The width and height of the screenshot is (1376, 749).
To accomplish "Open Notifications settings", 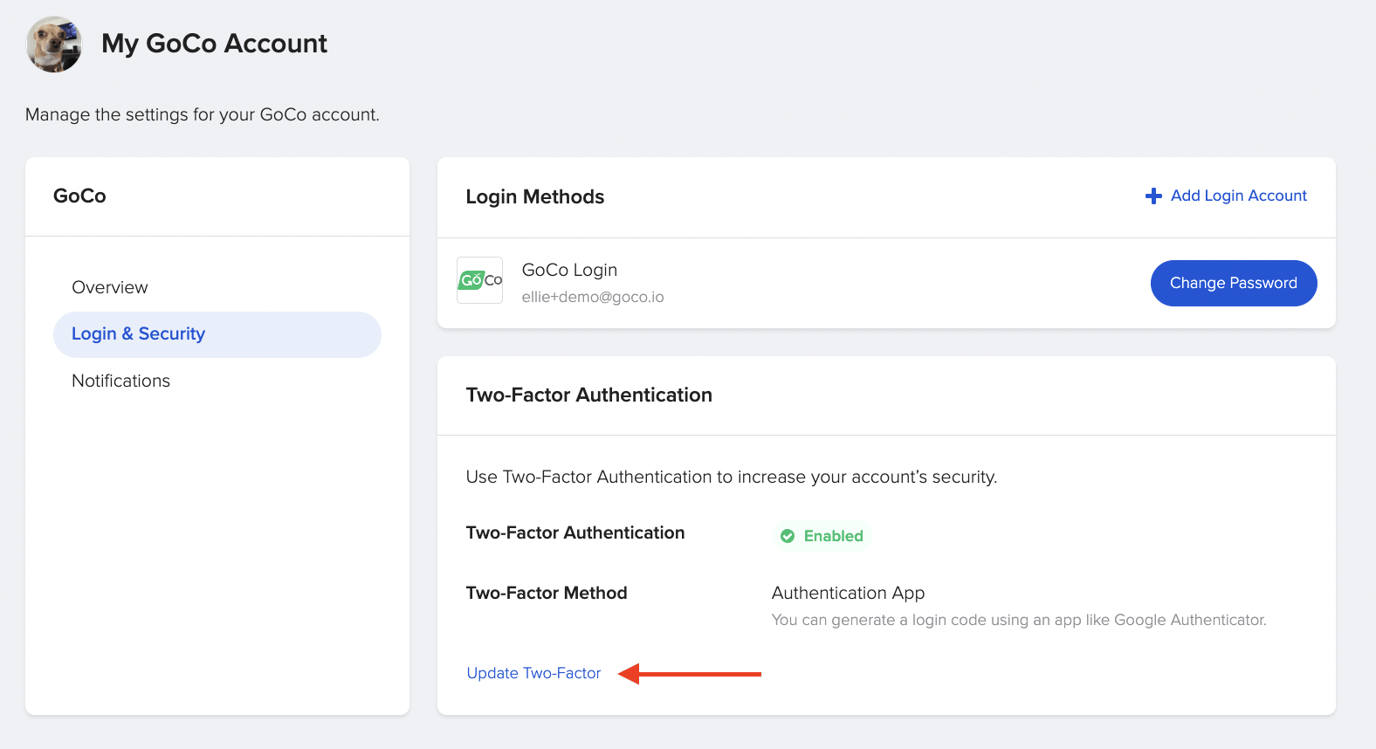I will (x=120, y=380).
